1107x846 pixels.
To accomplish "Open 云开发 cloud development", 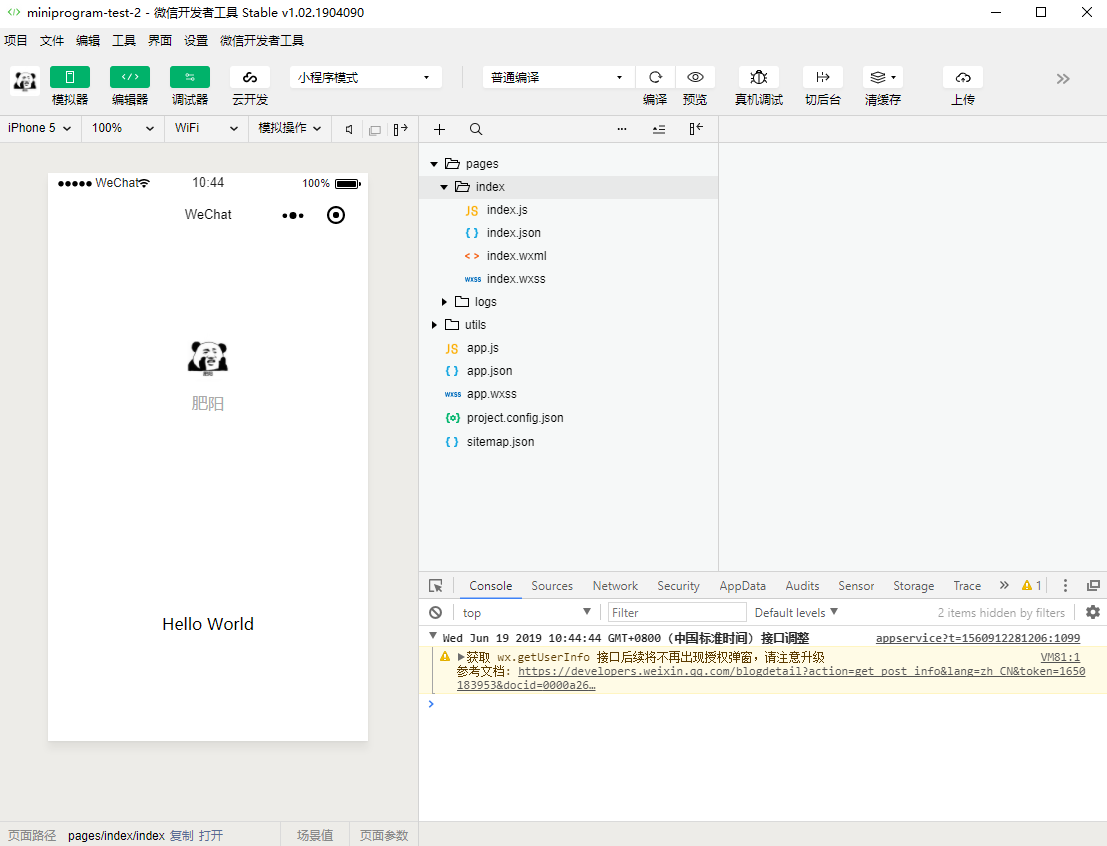I will [x=250, y=77].
